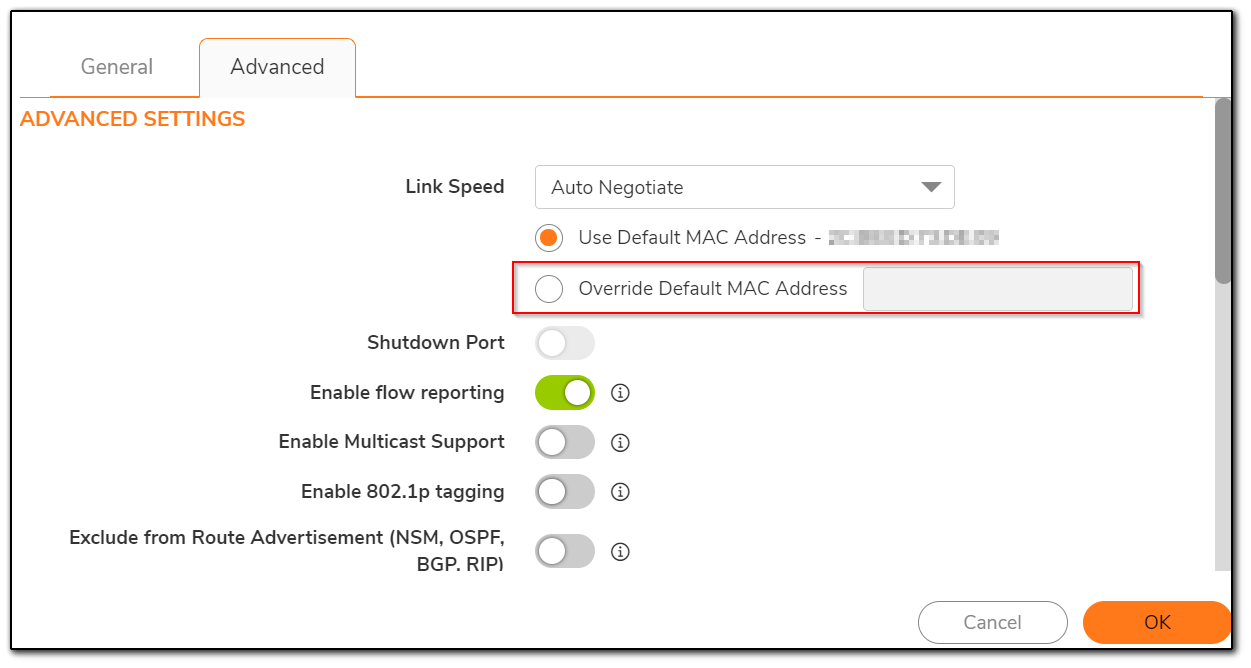Screen dimensions: 1251x668
Task: Click the Use Default MAC Address label
Action: tap(692, 238)
